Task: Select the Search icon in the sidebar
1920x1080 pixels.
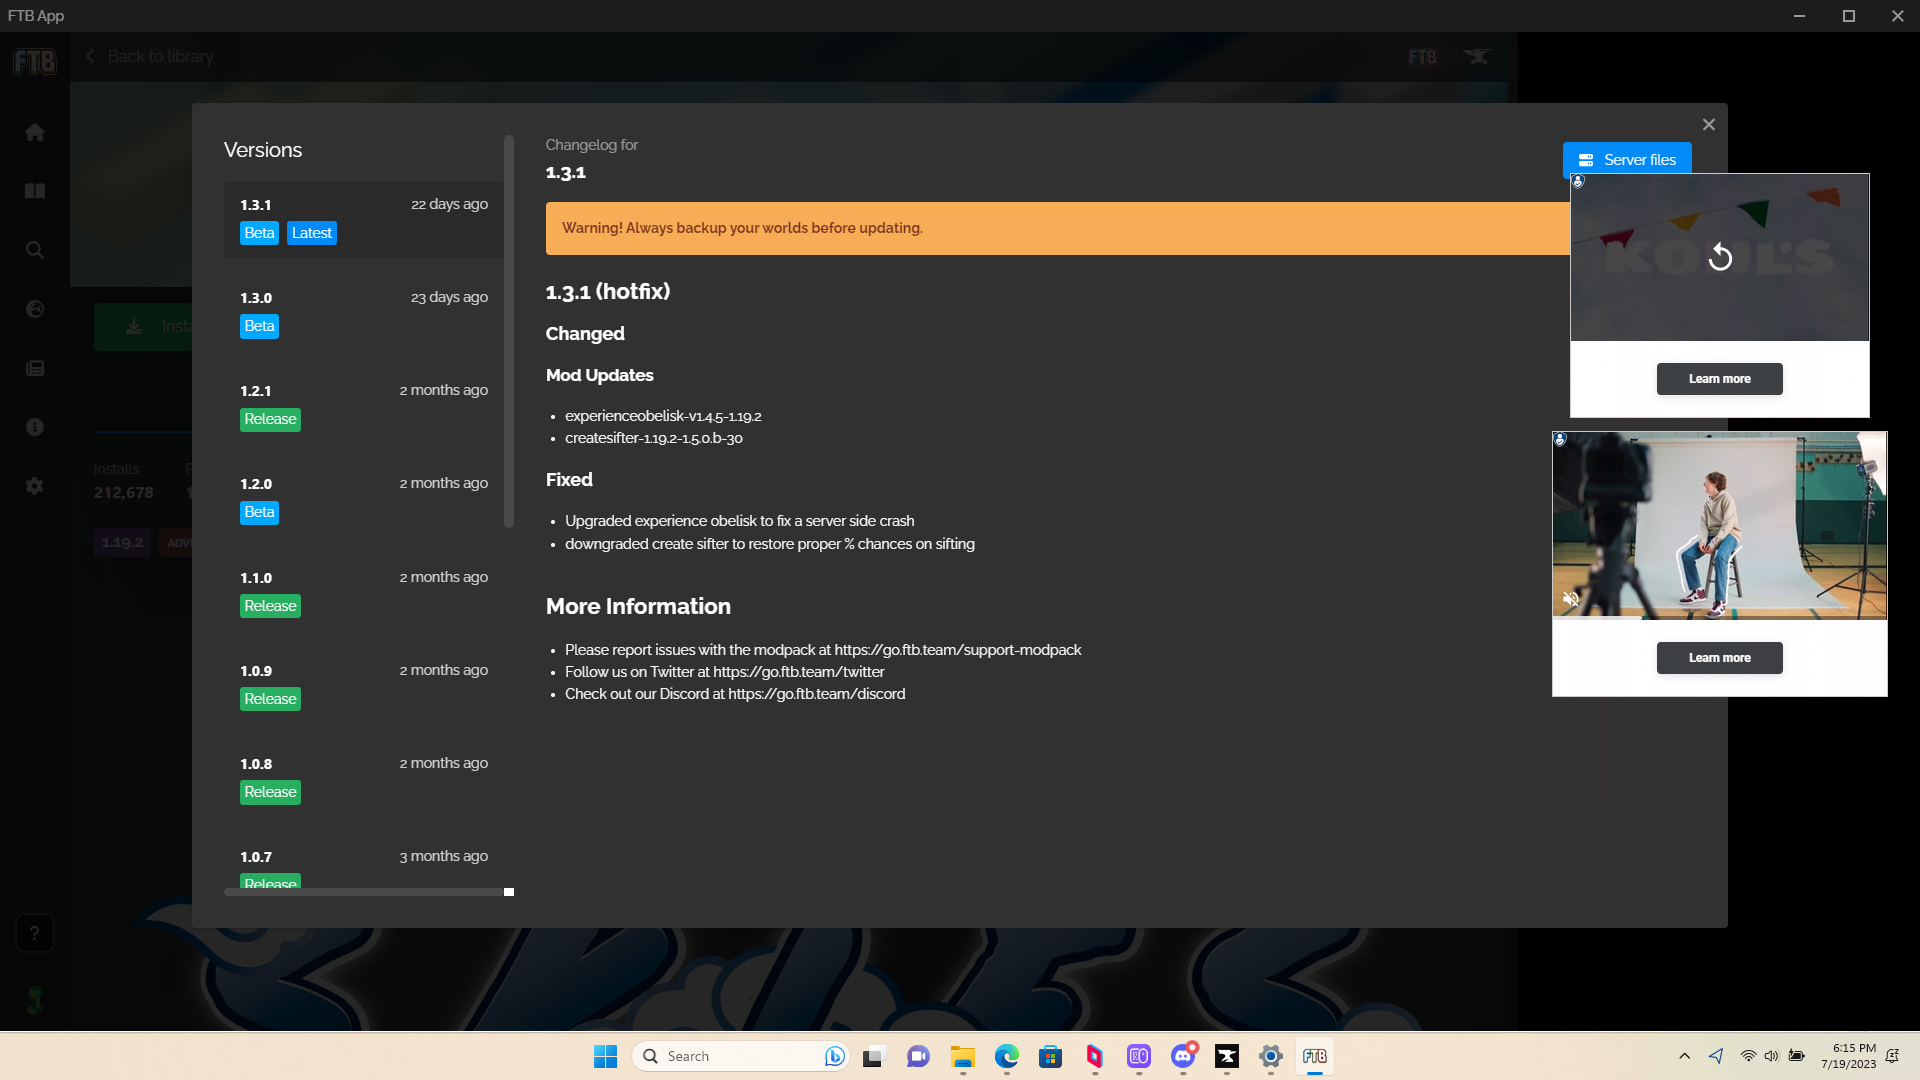Action: (35, 250)
